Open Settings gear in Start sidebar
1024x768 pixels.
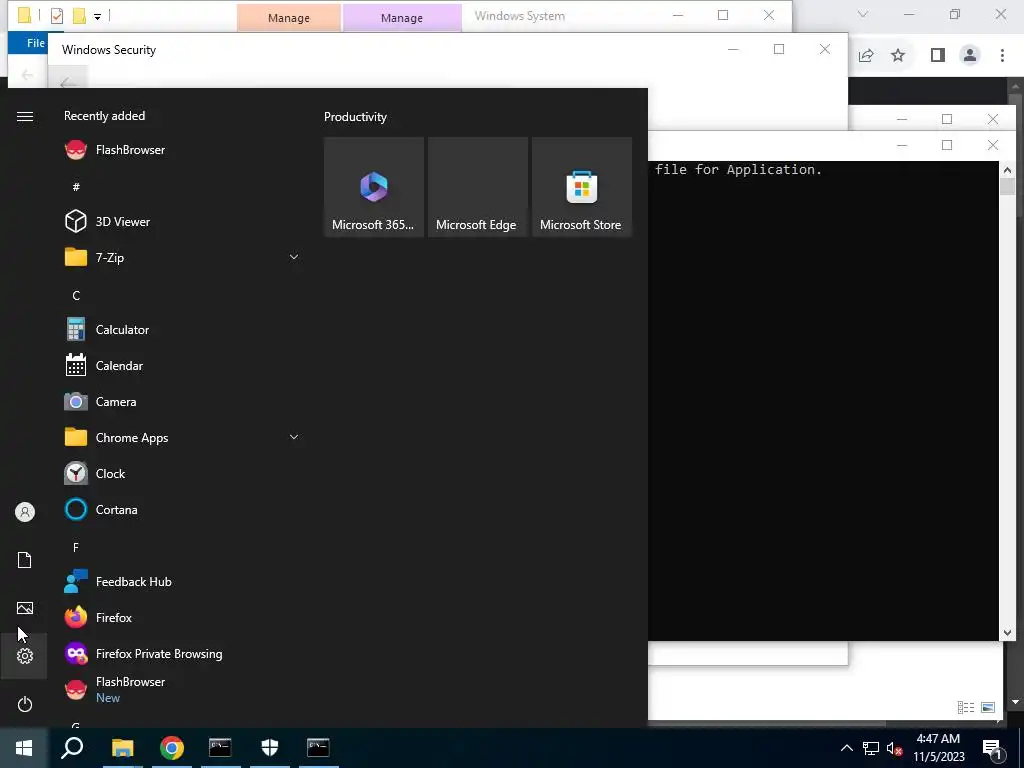[x=25, y=656]
